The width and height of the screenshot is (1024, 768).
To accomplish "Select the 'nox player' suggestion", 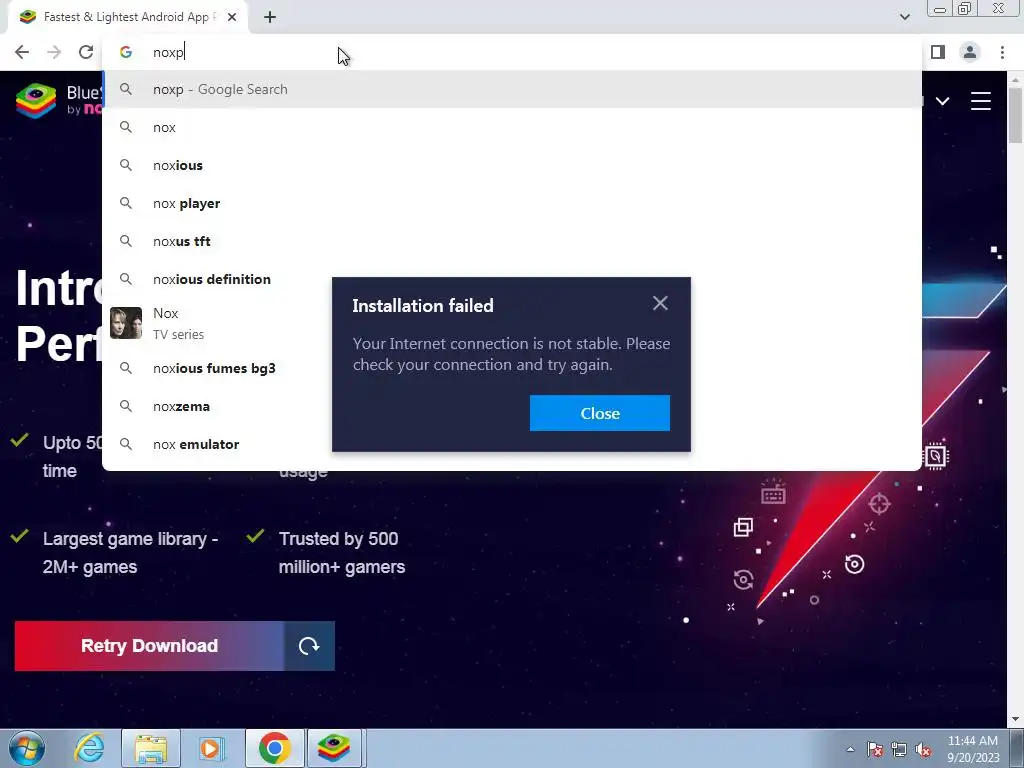I will 512,203.
